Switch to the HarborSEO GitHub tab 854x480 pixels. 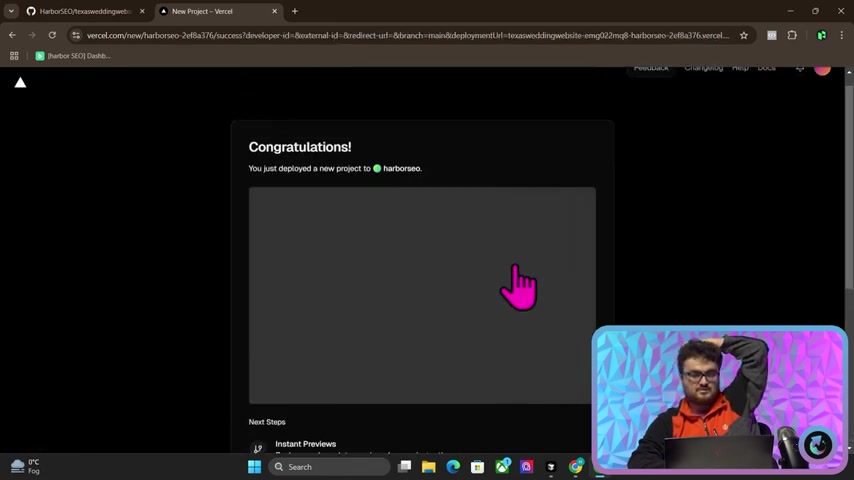click(84, 11)
